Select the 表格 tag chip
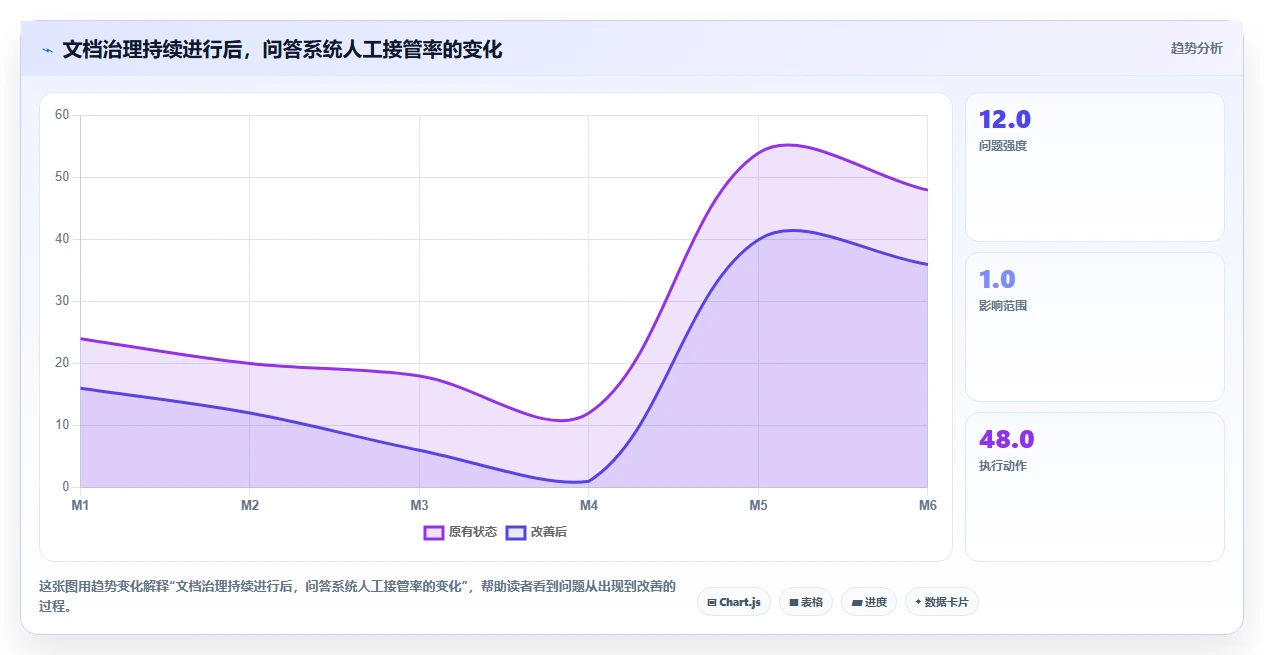The width and height of the screenshot is (1264, 655). (x=806, y=602)
